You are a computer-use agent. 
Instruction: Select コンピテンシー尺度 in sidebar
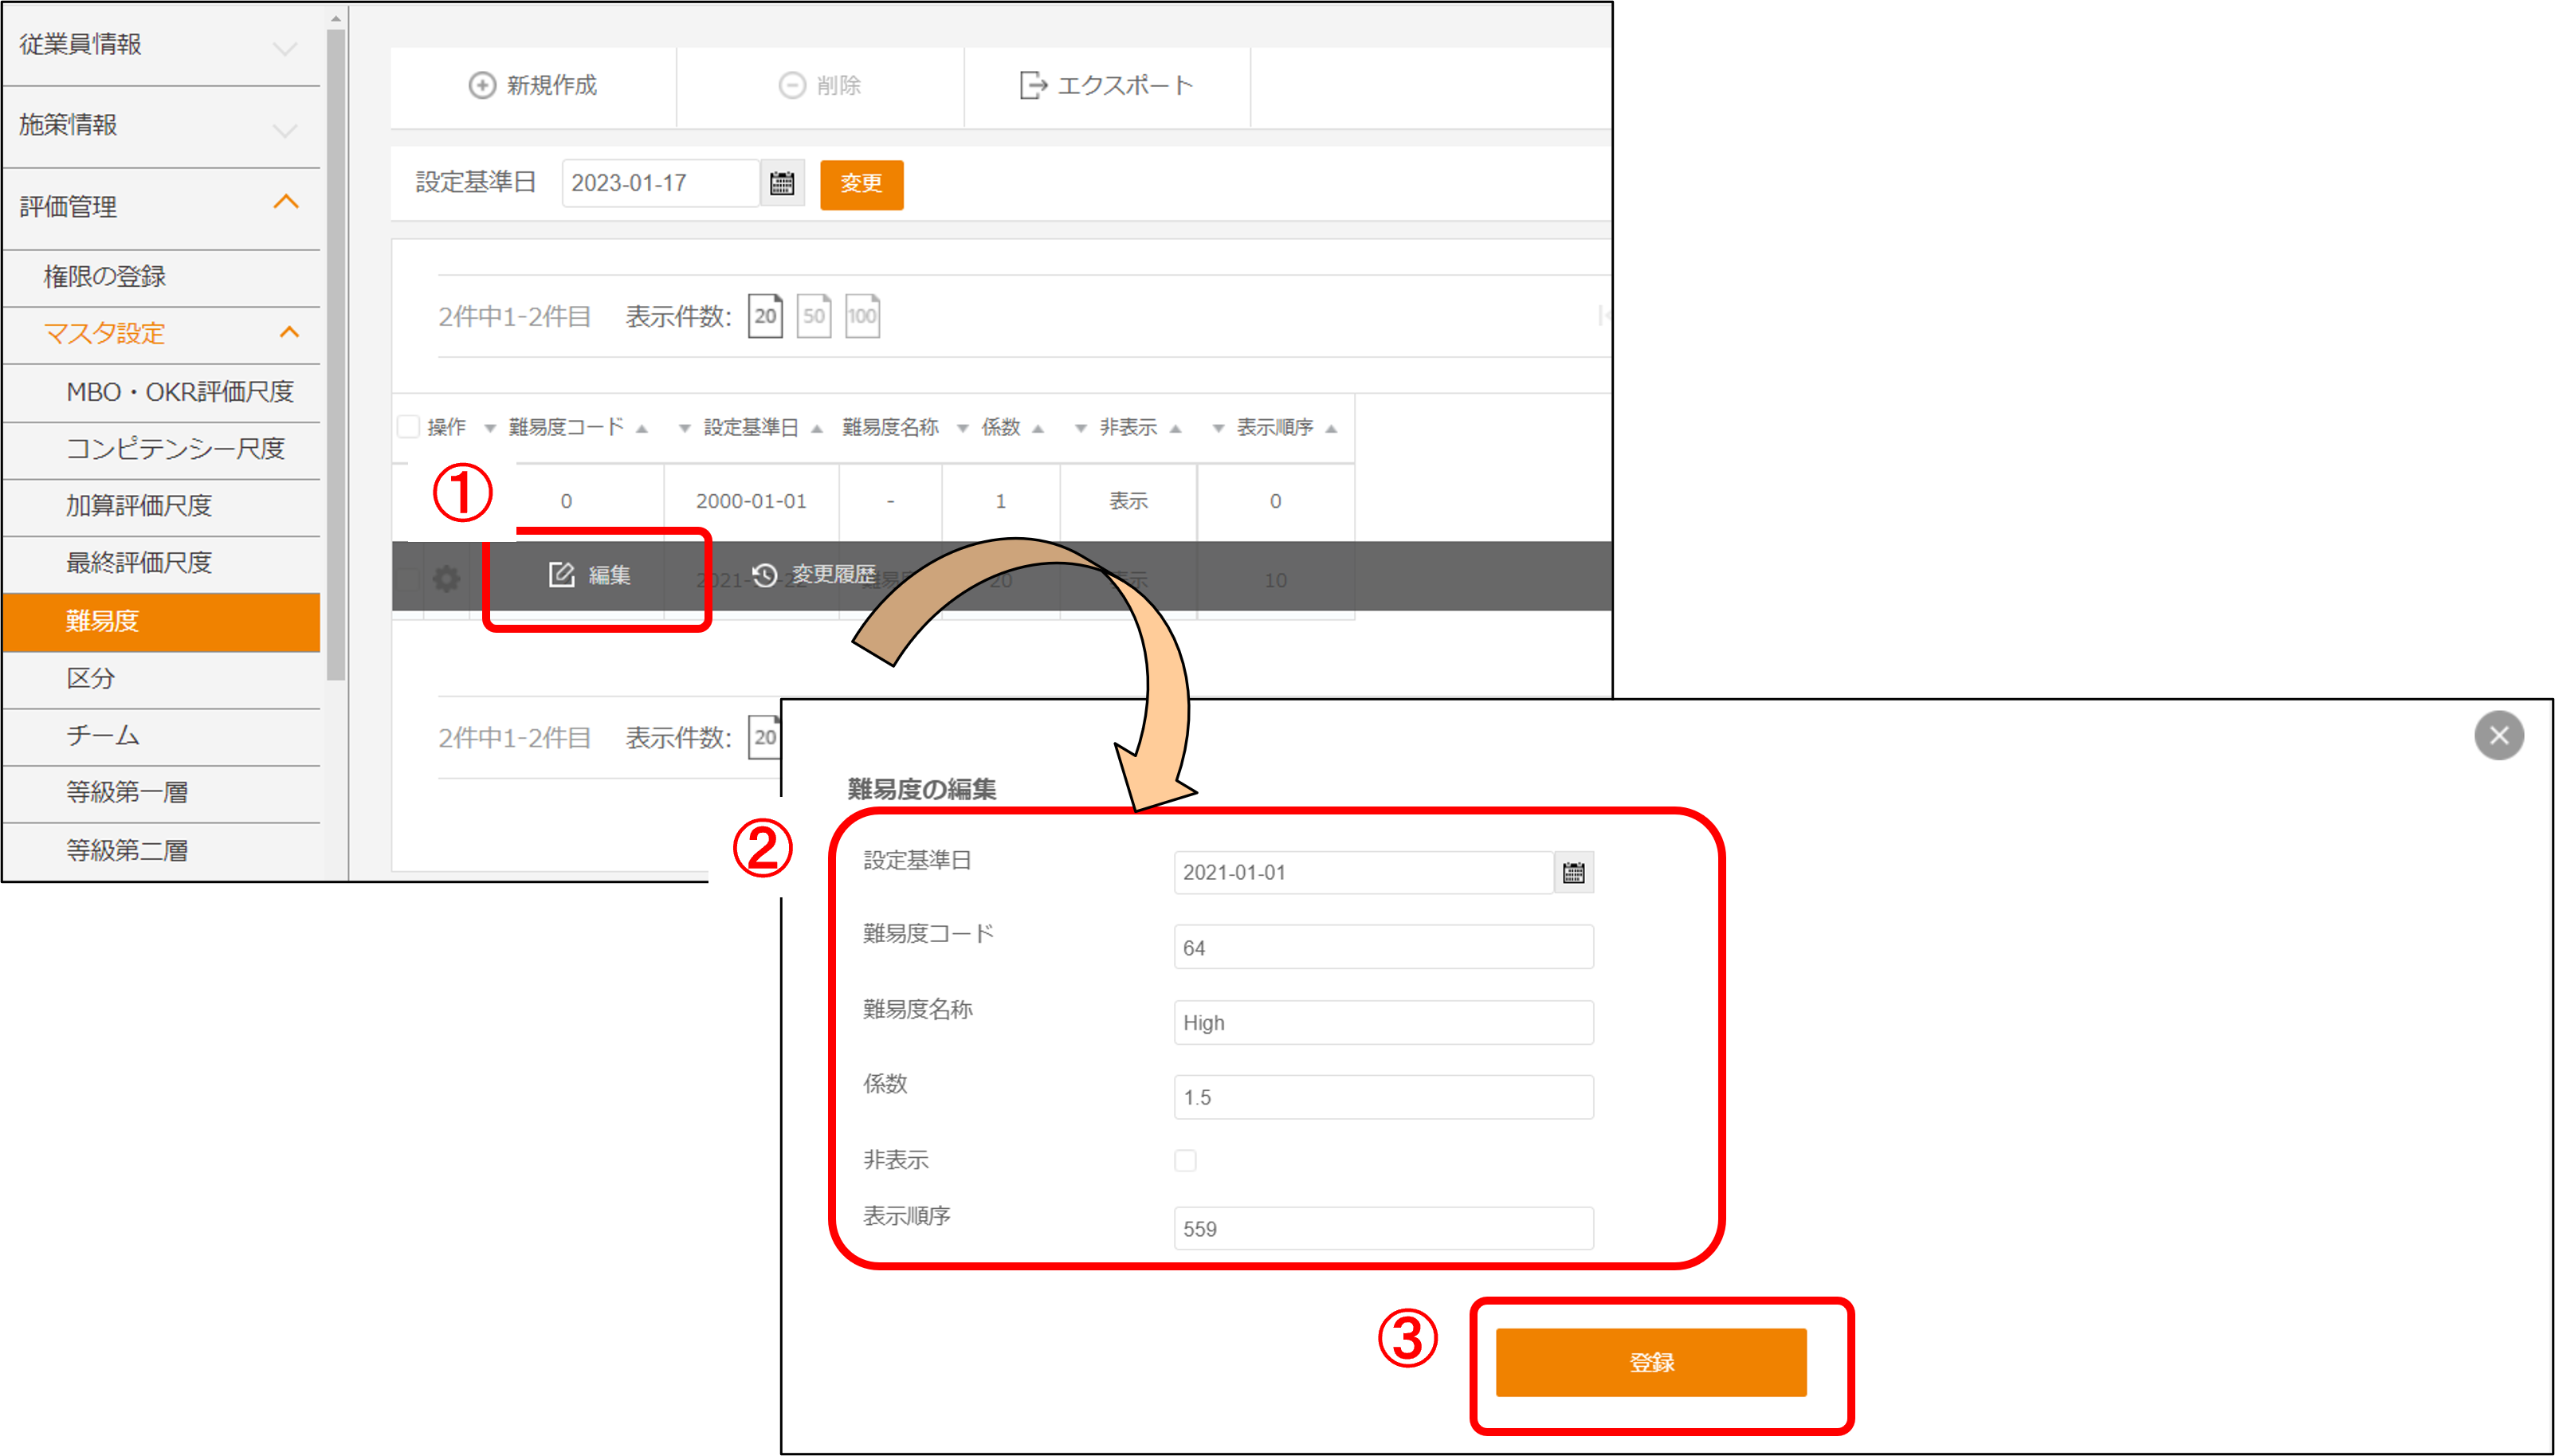pos(175,448)
